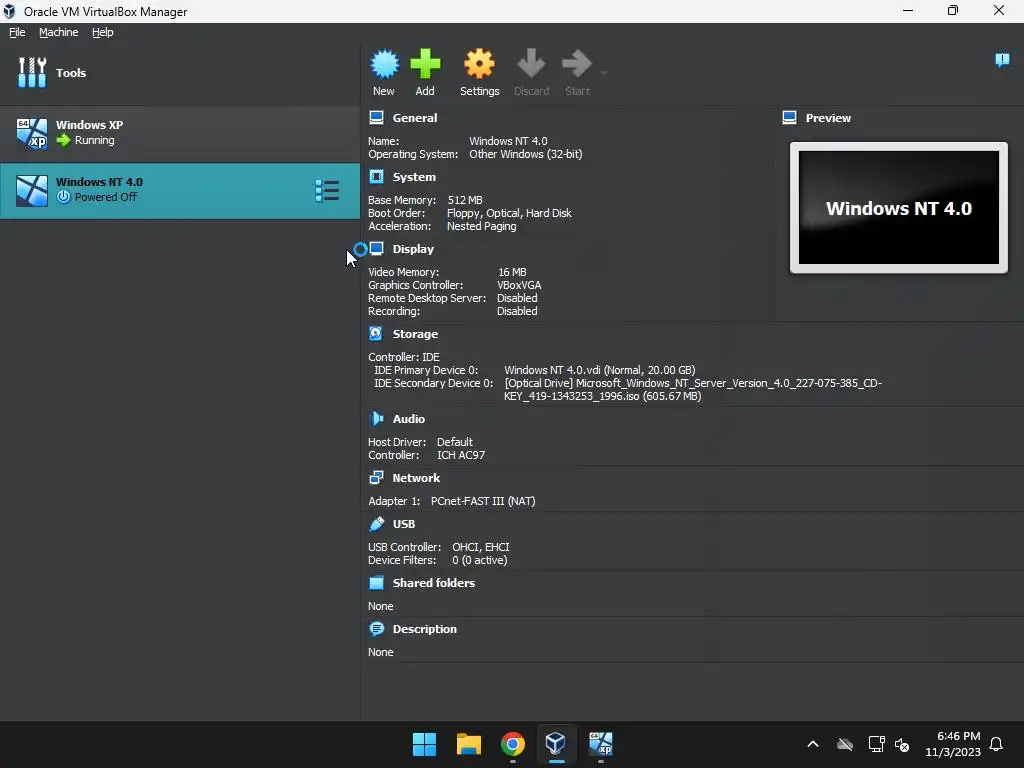Click the OHCI, EHCI USB controller value

click(481, 547)
